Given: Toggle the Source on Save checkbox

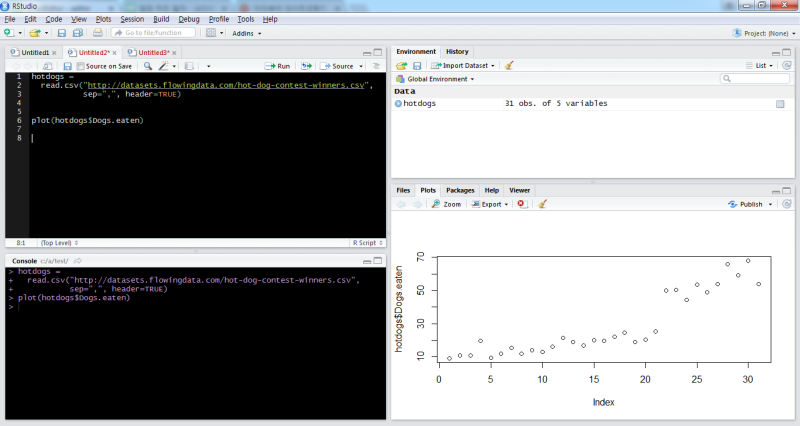Looking at the screenshot, I should click(81, 66).
